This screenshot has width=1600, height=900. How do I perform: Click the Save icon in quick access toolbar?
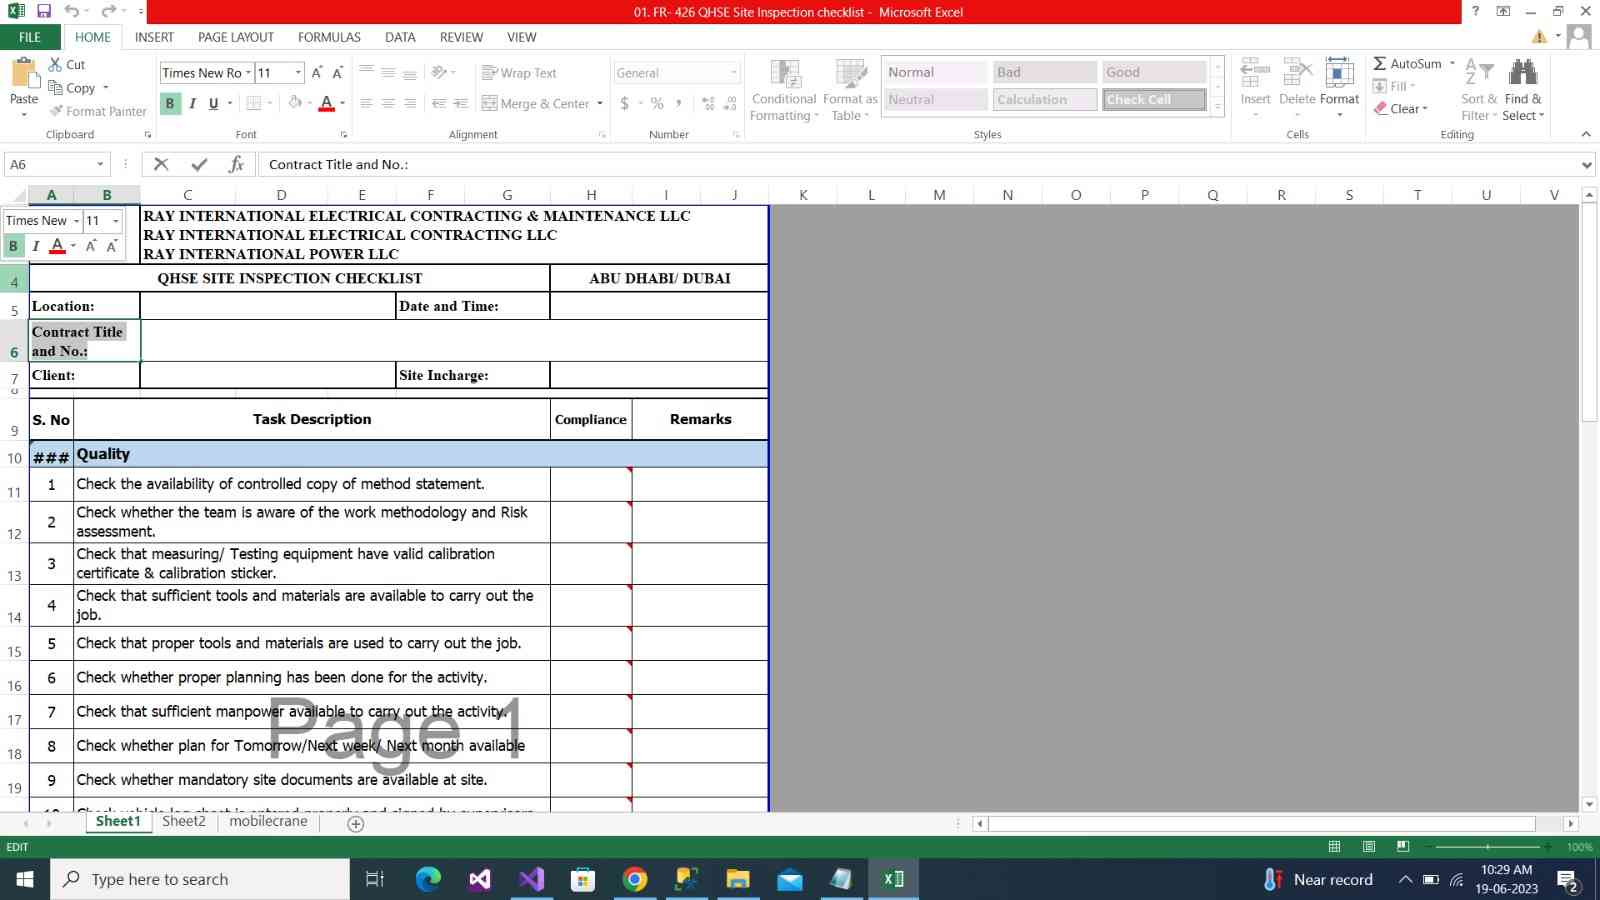click(44, 11)
